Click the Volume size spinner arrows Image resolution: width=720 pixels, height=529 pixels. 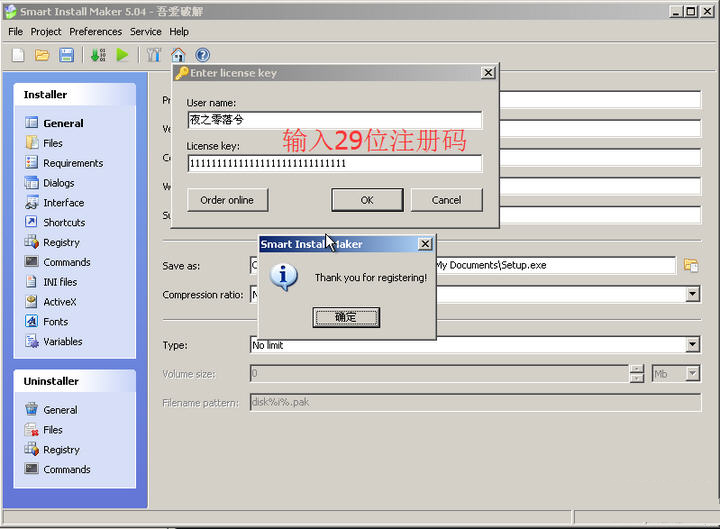[636, 373]
